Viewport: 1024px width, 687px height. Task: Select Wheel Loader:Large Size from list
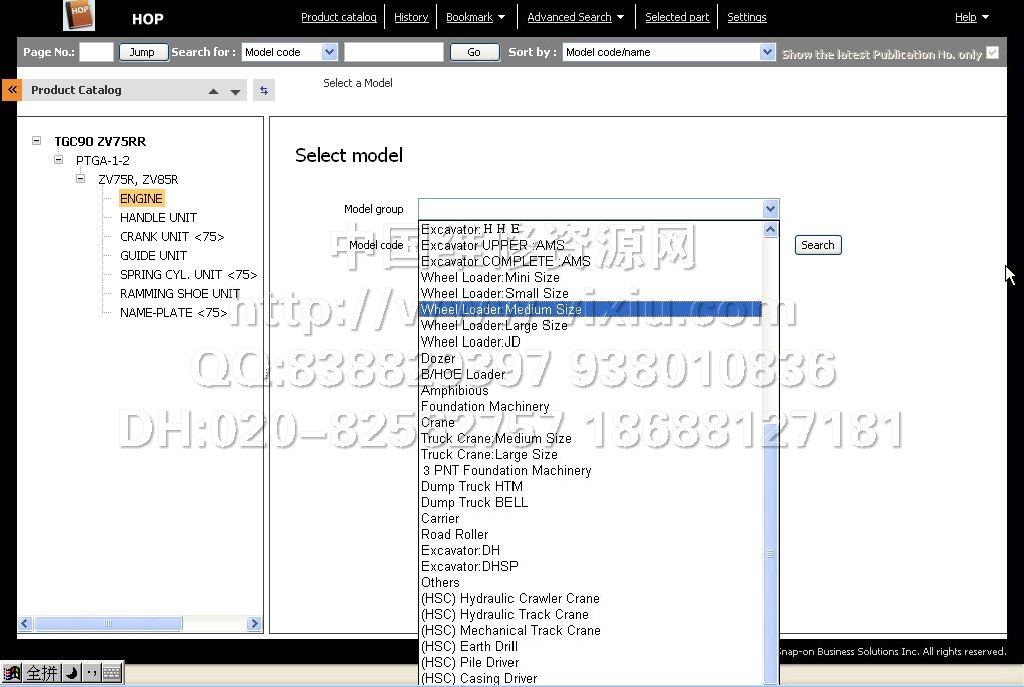pos(494,326)
